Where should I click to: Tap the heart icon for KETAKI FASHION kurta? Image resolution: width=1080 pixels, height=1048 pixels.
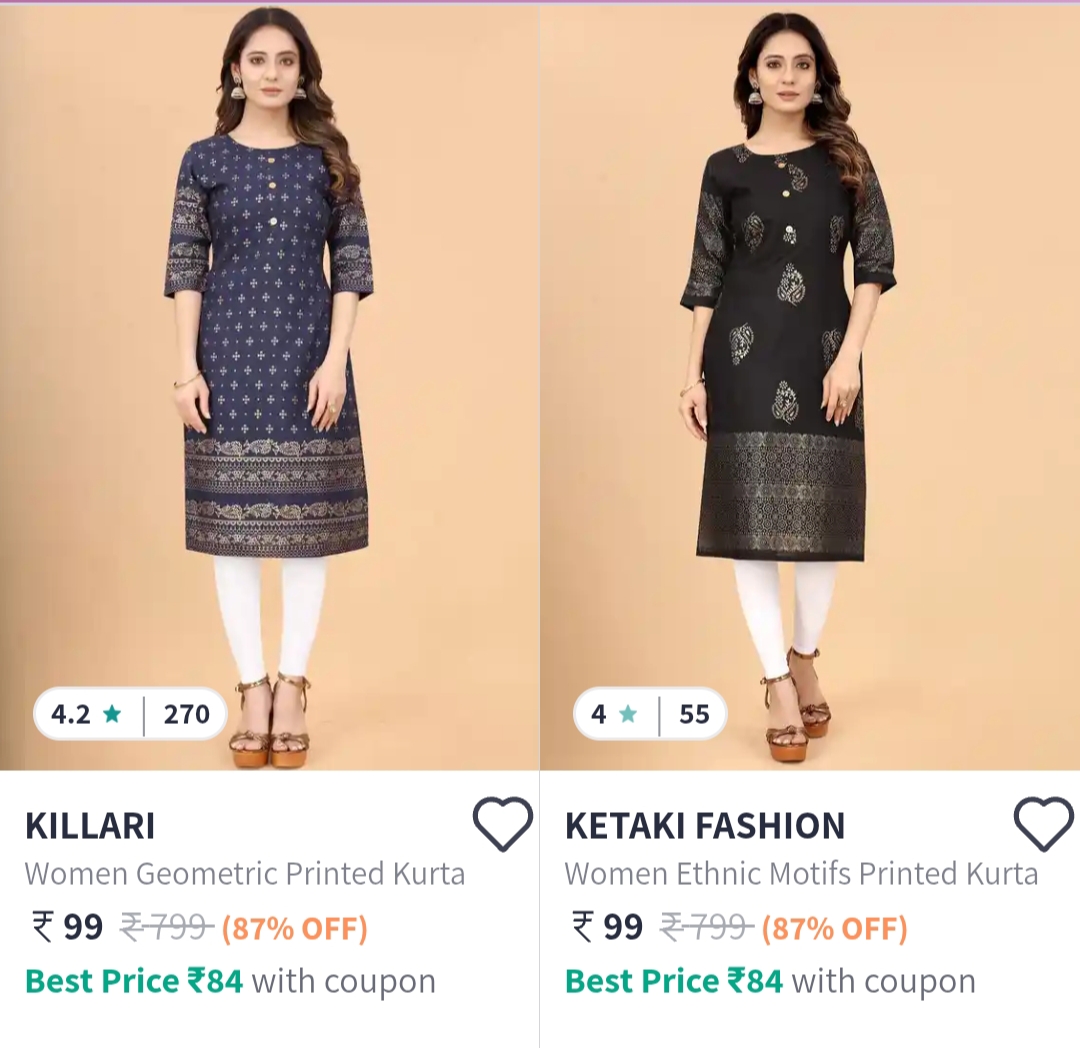1043,825
